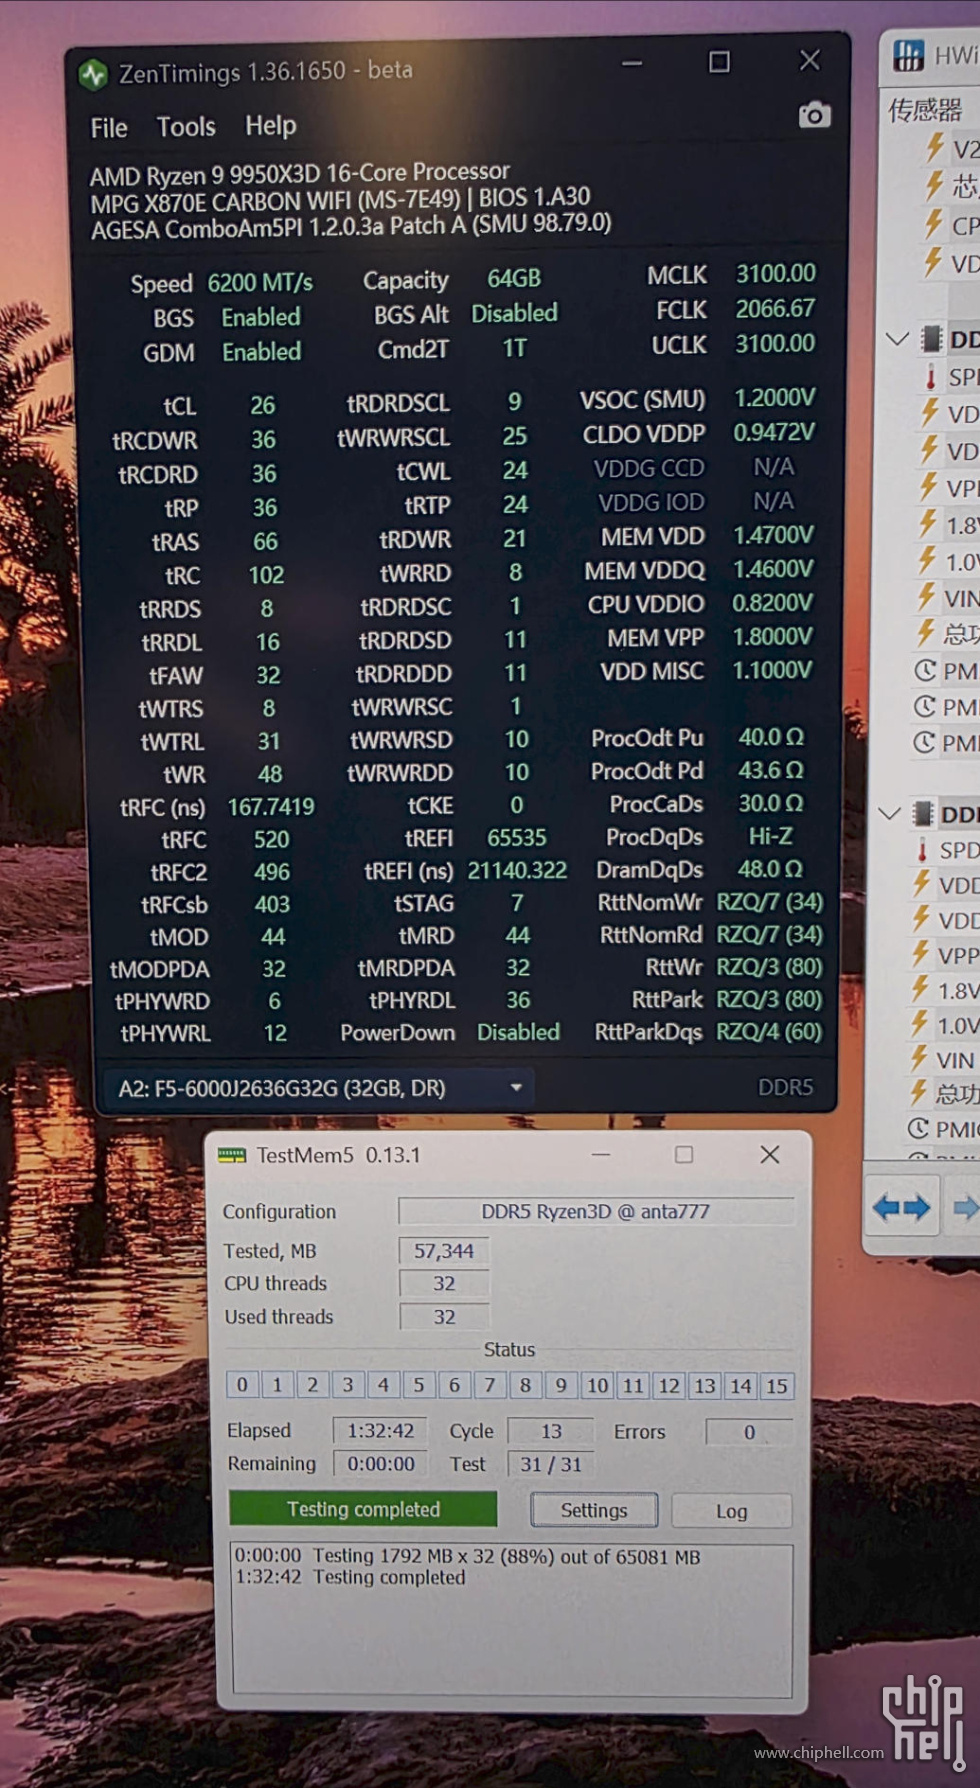
Task: Click status thread box 10 in TestMem5
Action: coord(598,1386)
